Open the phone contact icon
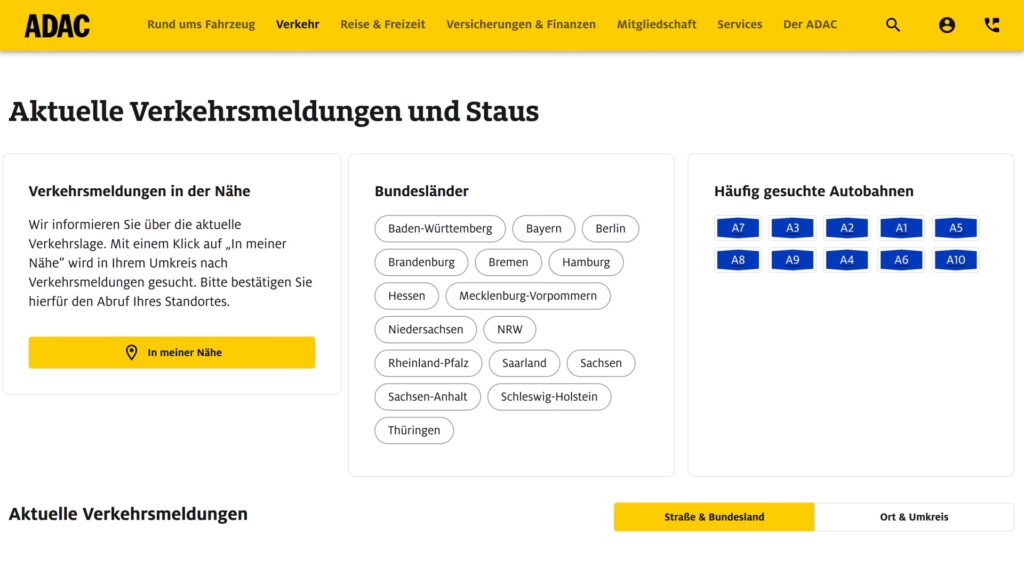The width and height of the screenshot is (1024, 576). point(991,25)
